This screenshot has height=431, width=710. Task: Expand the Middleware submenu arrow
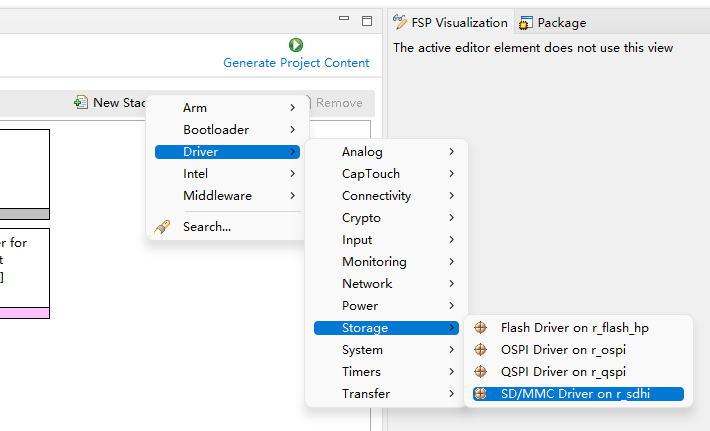pyautogui.click(x=292, y=196)
